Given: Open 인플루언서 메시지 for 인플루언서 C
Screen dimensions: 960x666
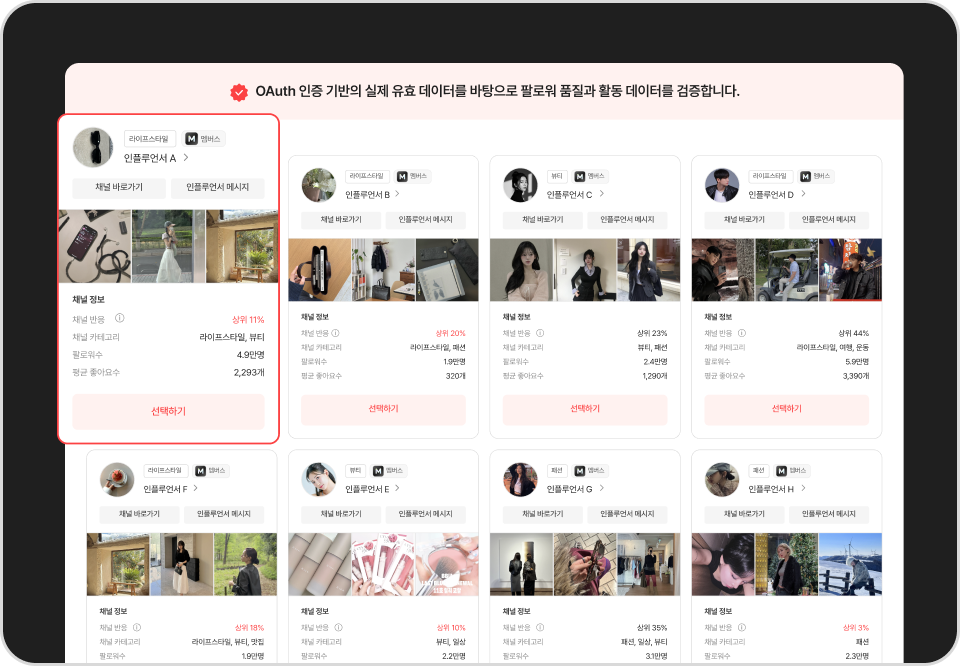Looking at the screenshot, I should coord(627,220).
